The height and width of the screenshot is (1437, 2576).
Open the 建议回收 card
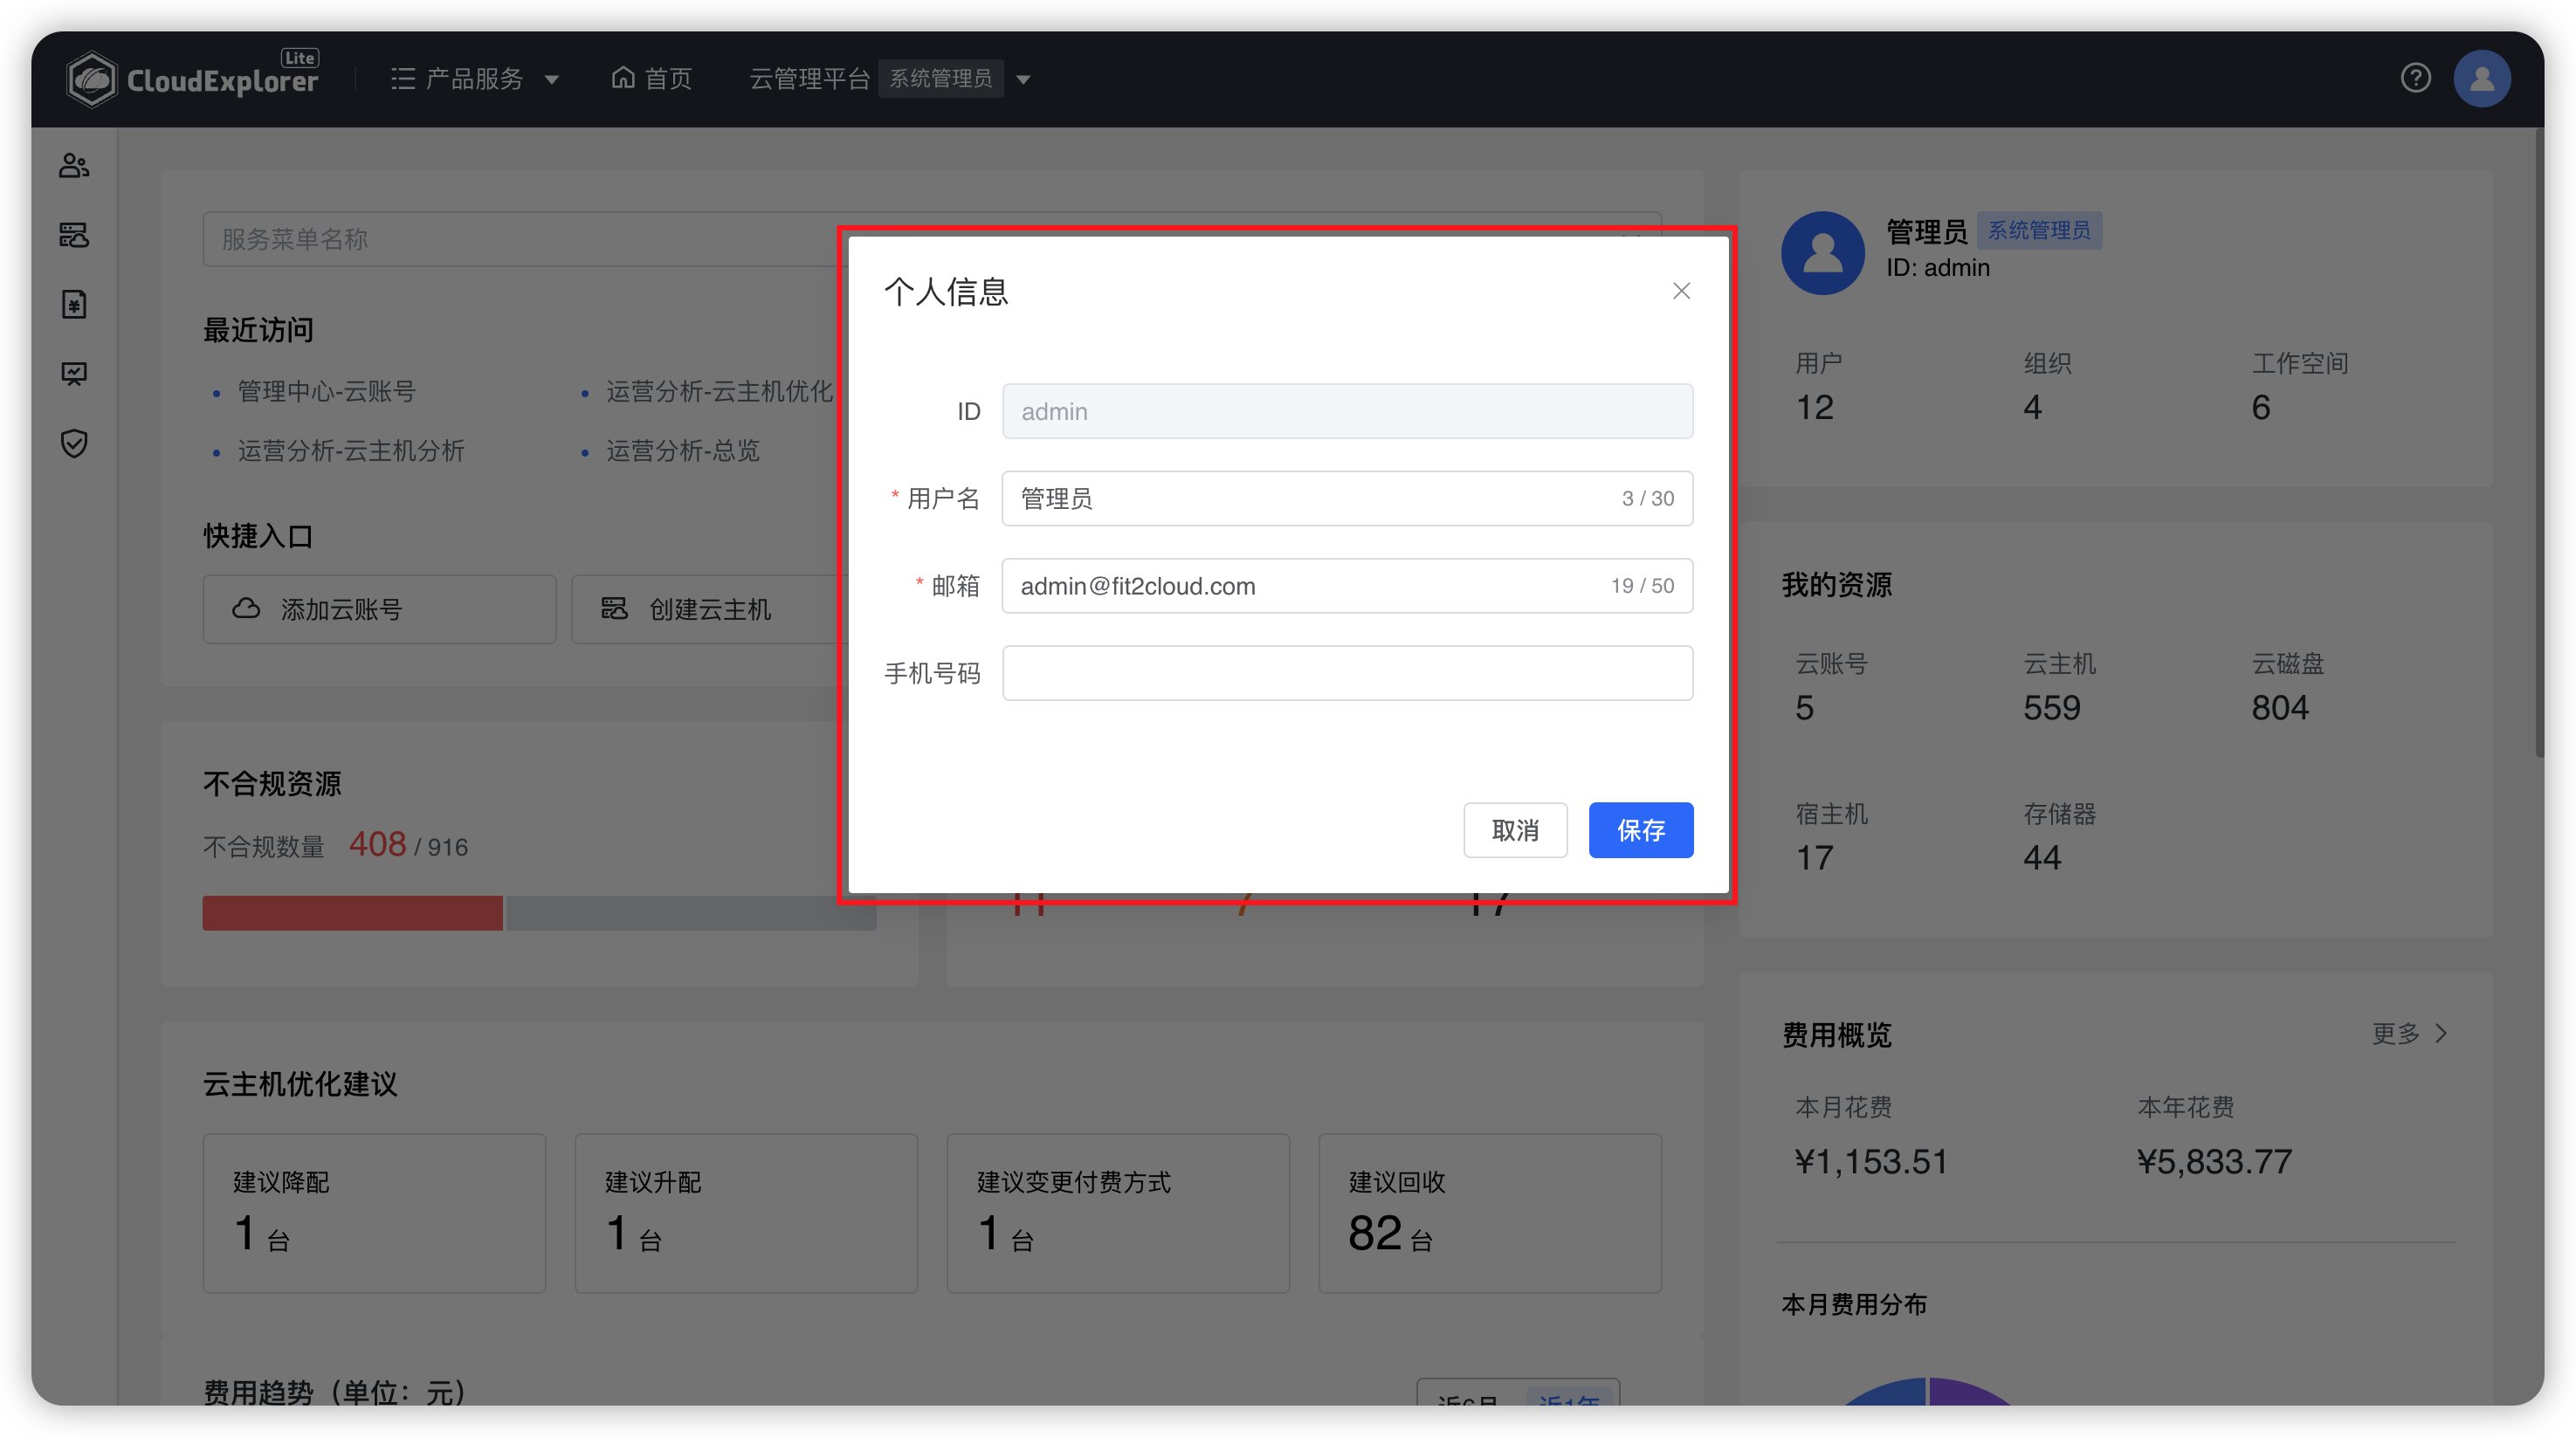click(1490, 1213)
